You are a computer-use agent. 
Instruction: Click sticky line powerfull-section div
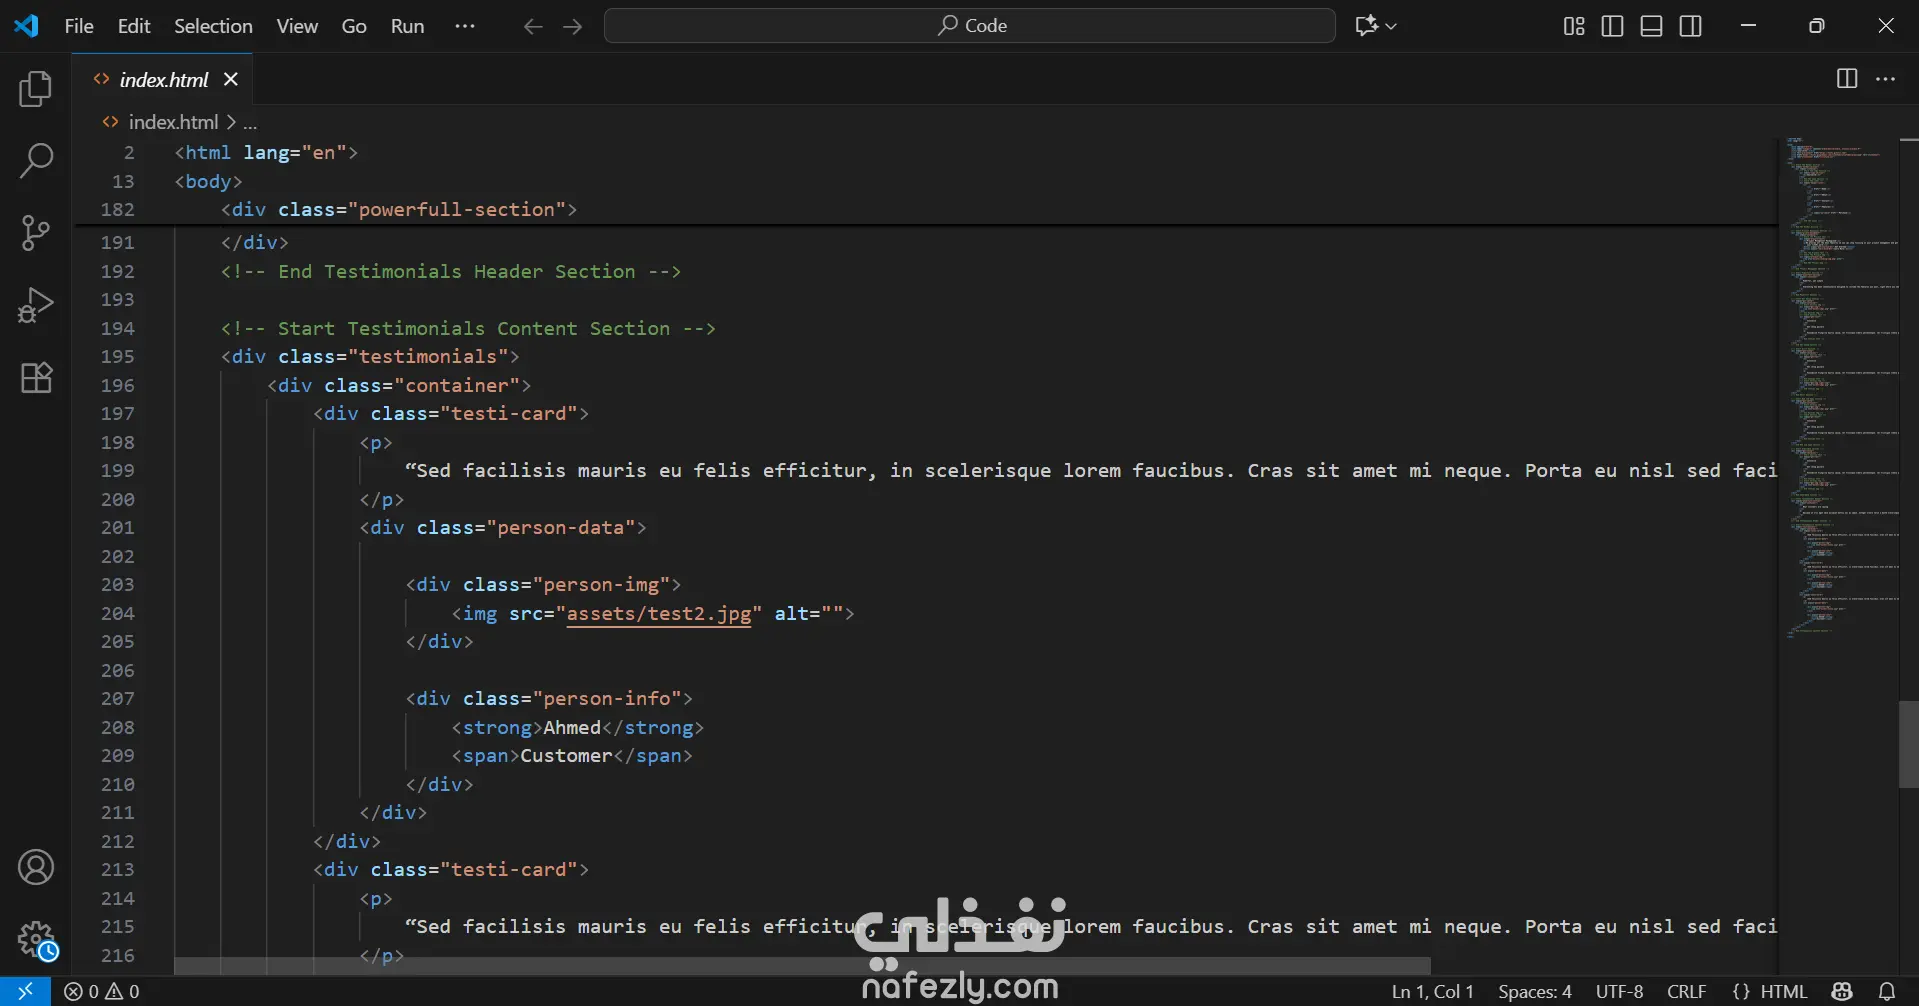point(399,209)
